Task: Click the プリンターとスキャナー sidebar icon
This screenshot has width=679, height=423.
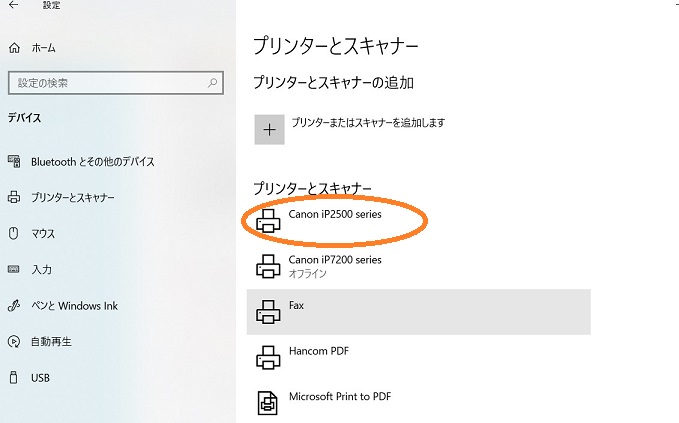Action: coord(14,197)
